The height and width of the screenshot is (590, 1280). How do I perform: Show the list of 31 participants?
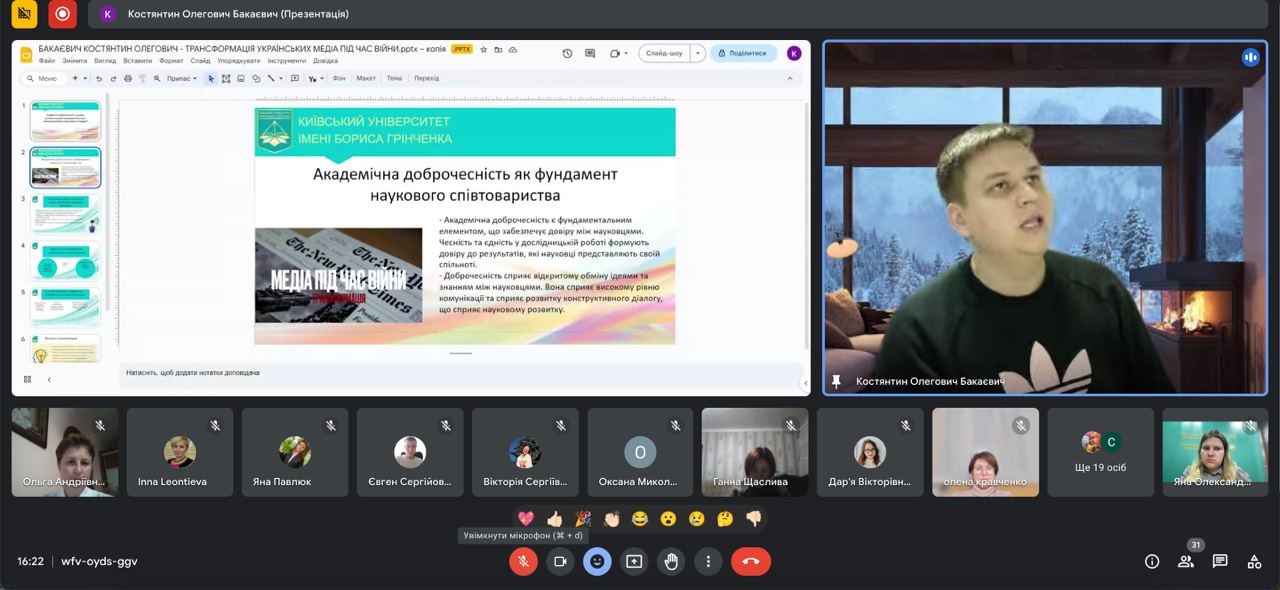1186,562
